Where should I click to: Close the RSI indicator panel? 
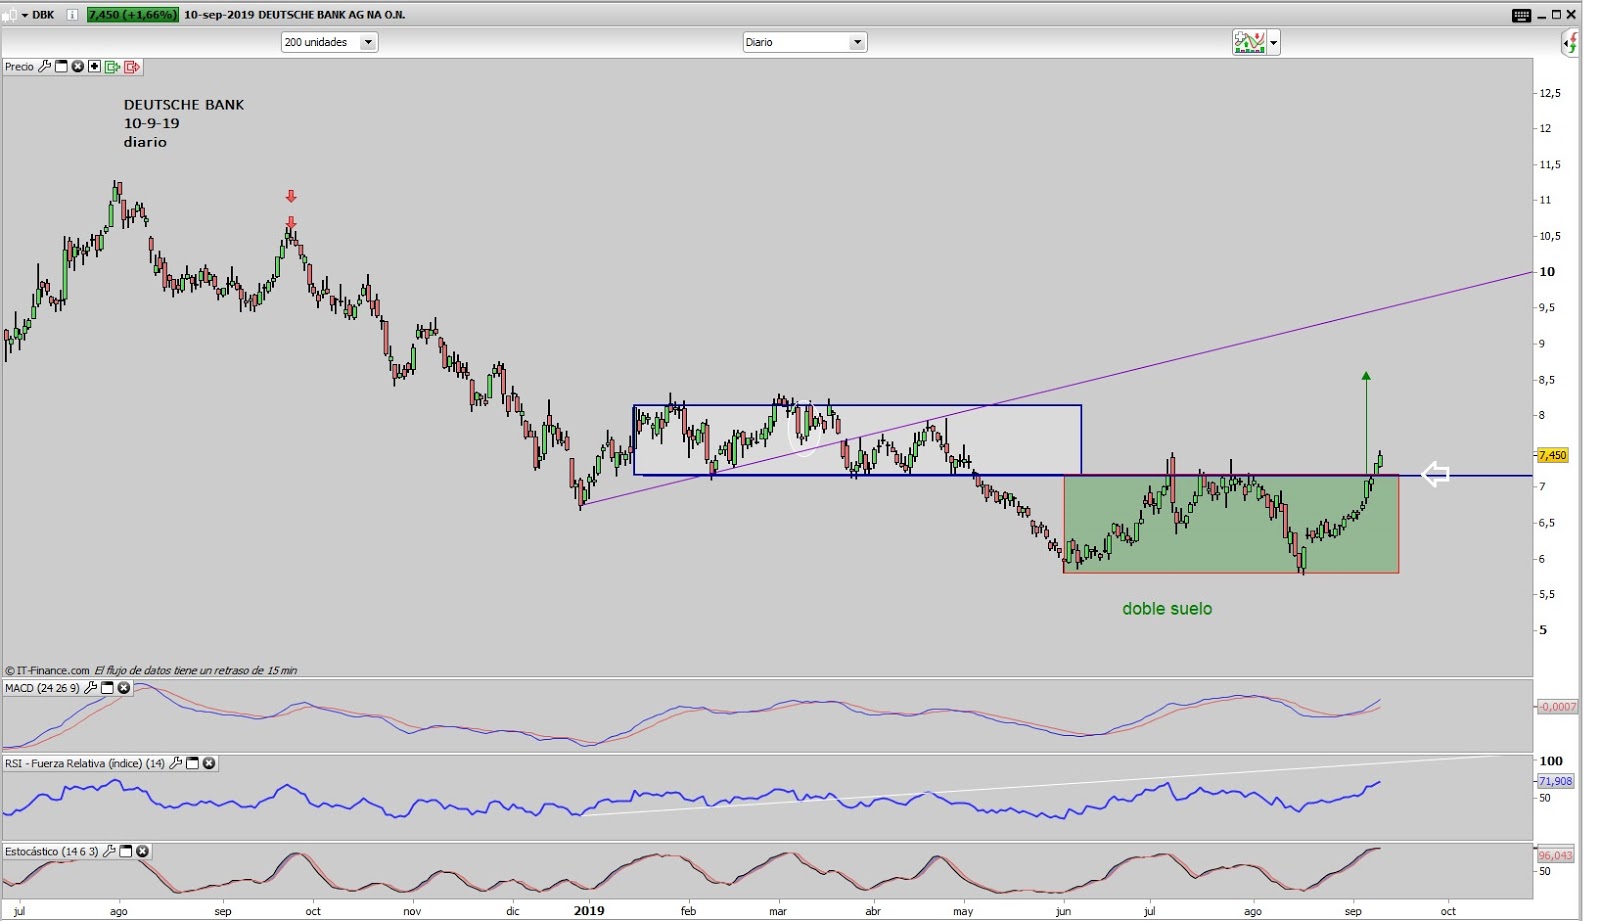coord(209,763)
